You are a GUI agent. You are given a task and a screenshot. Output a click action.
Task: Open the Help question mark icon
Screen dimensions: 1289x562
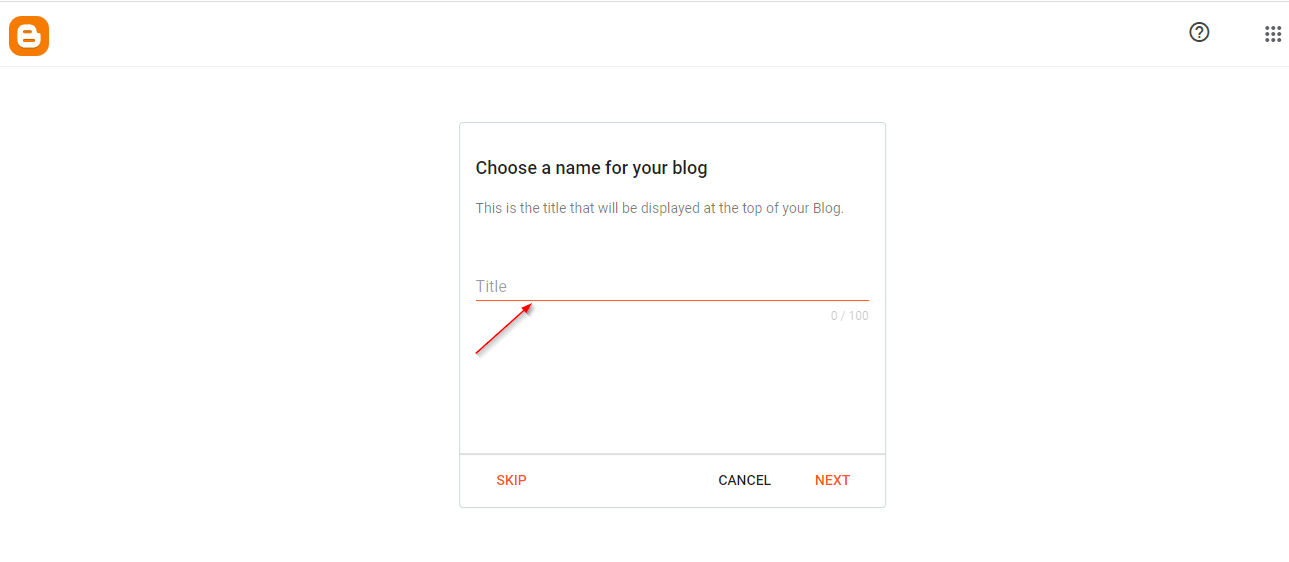click(x=1199, y=32)
